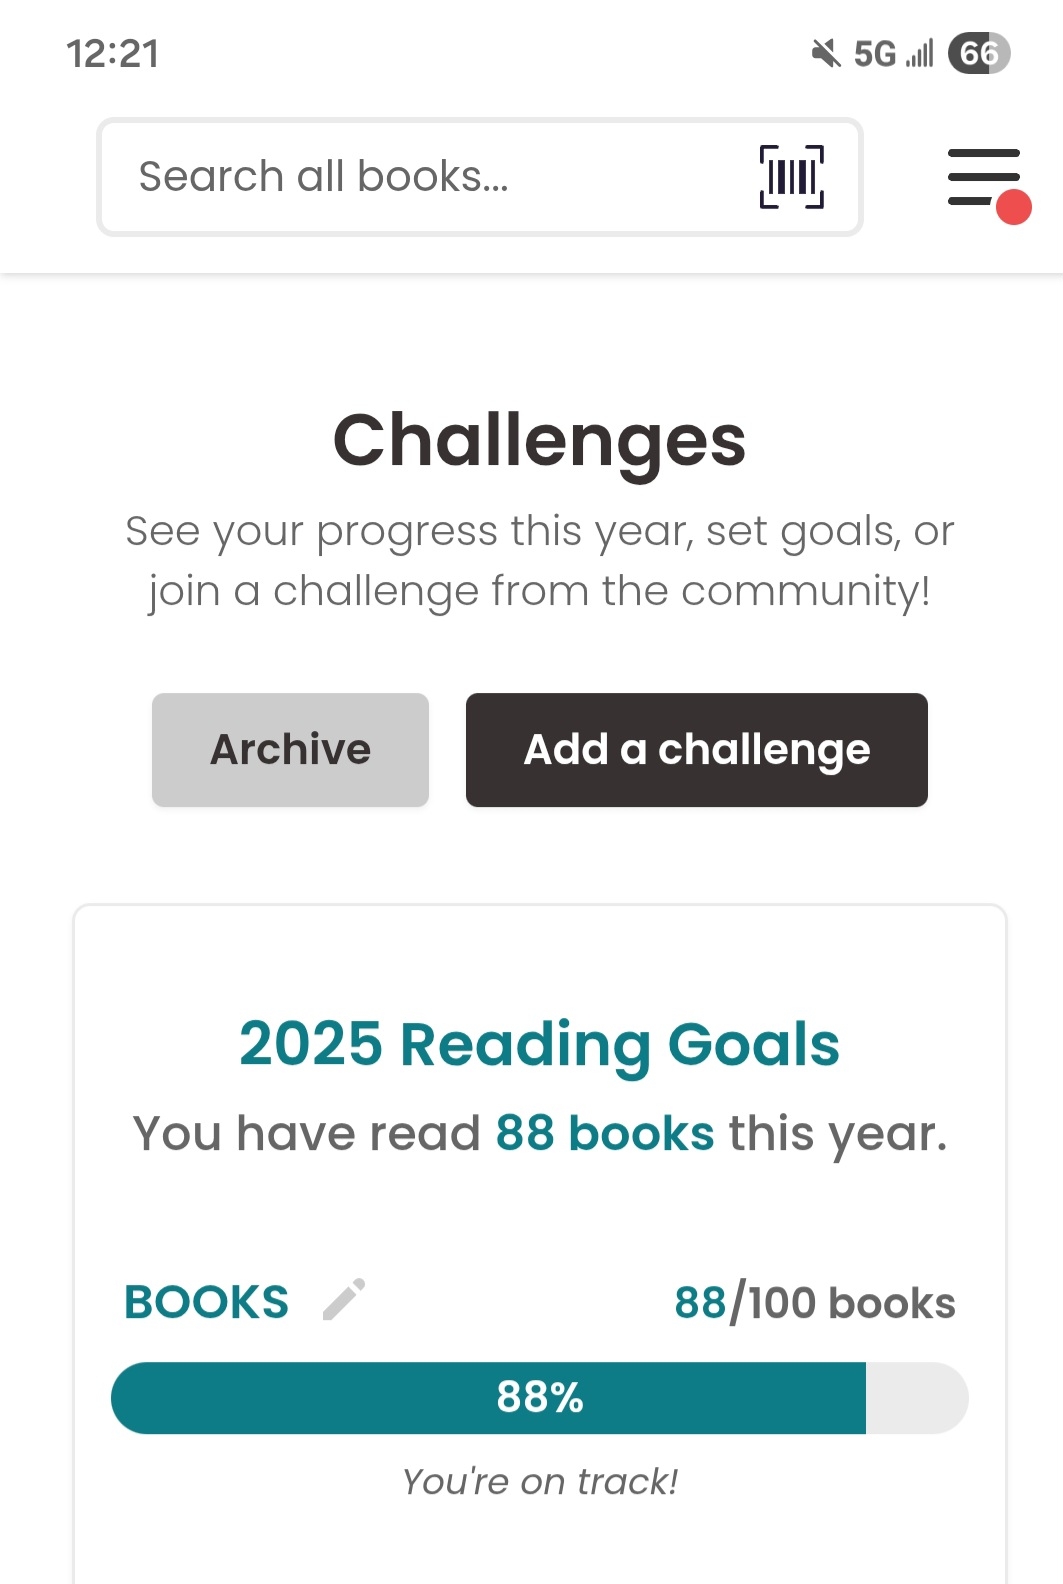Tap the muted sound status icon
Screen dimensions: 1063x1584
825,53
